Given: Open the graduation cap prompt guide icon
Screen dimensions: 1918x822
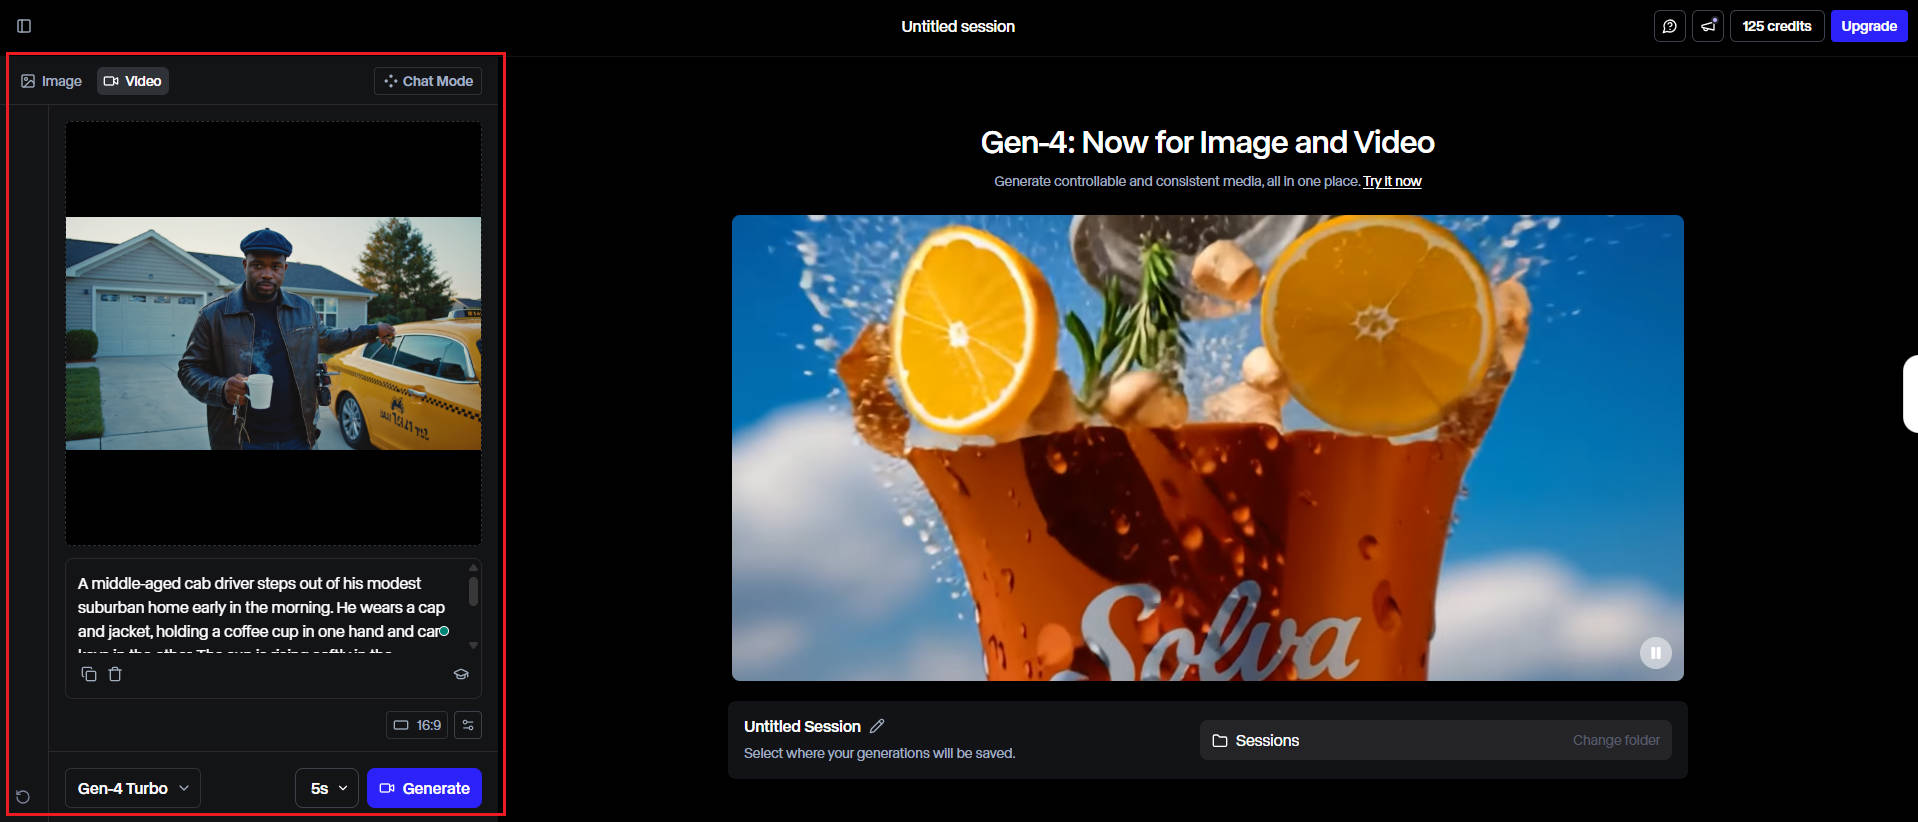Looking at the screenshot, I should (461, 674).
